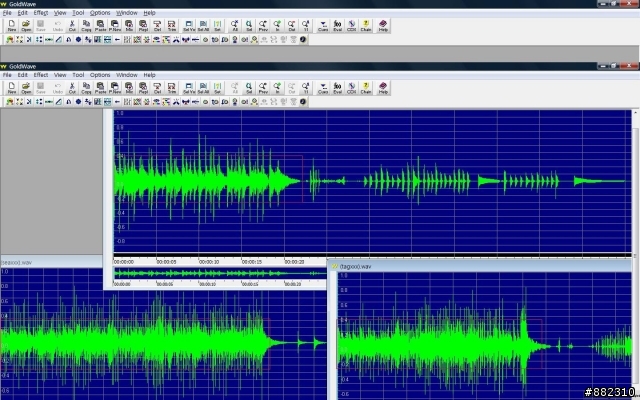Activate the (seaoo).wav sound window title bar
Image resolution: width=640 pixels, height=400 pixels.
point(51,262)
